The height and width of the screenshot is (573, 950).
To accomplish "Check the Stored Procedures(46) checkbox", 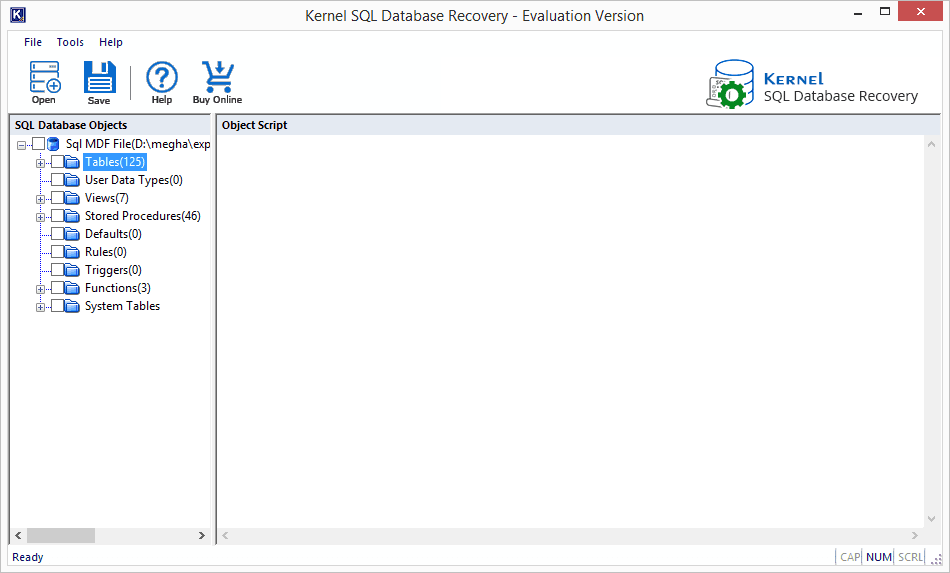I will coord(58,216).
